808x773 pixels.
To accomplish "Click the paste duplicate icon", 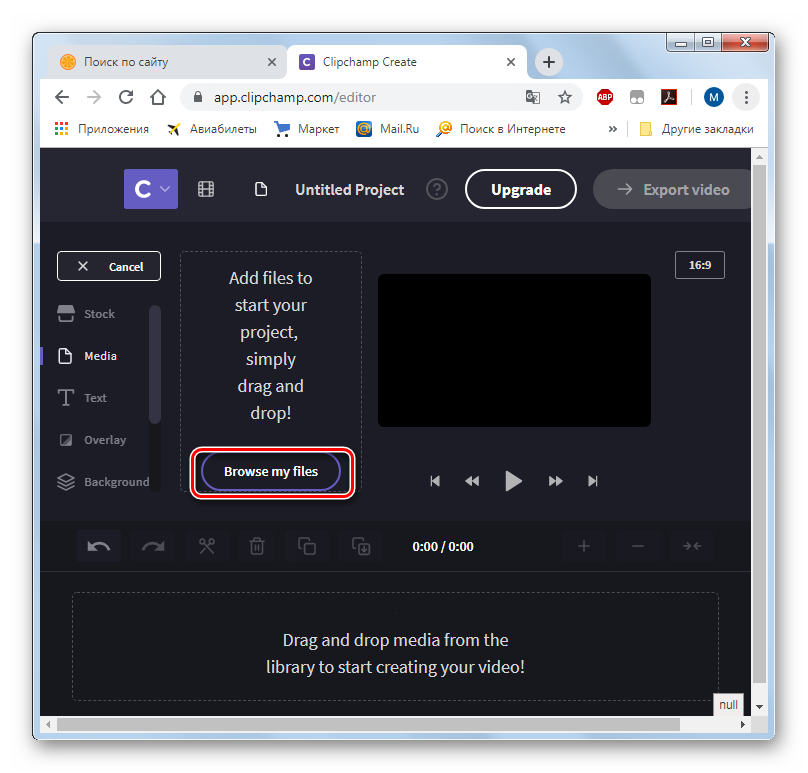I will tap(361, 546).
